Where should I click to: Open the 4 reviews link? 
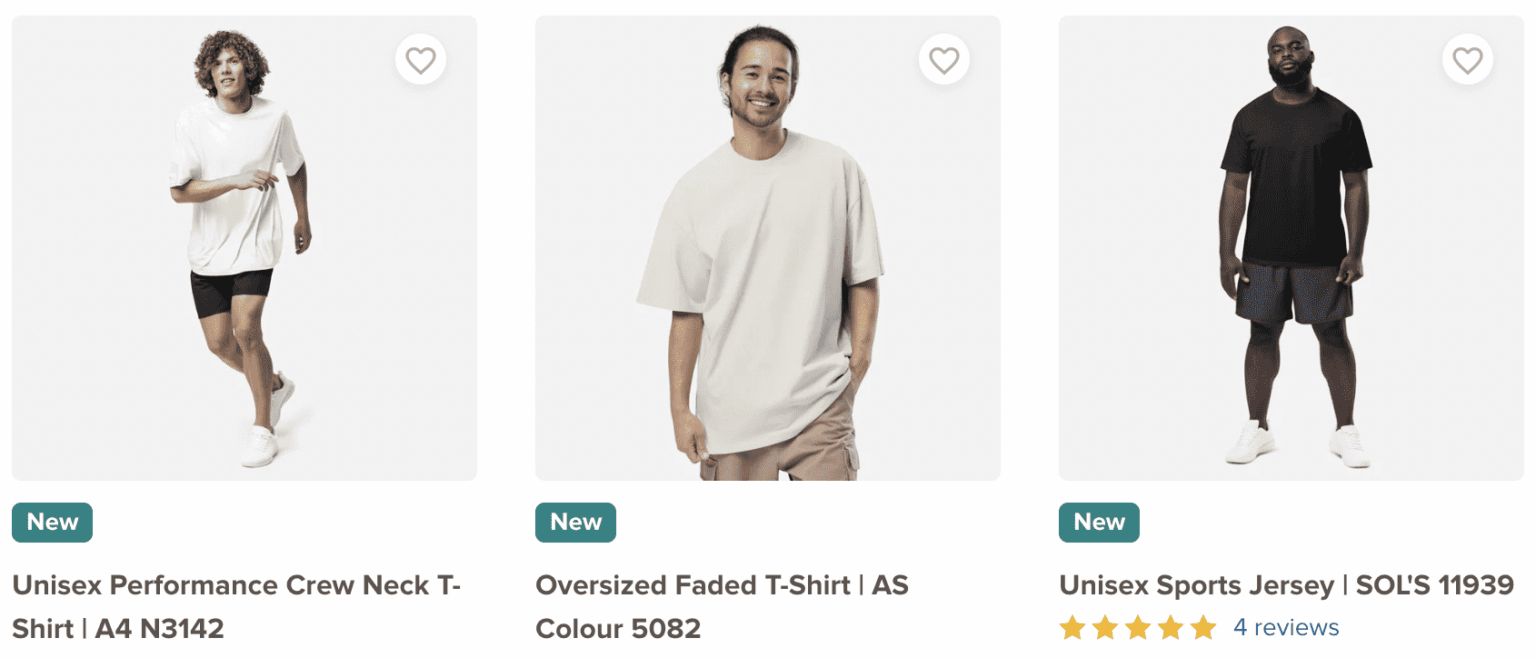(x=1286, y=628)
